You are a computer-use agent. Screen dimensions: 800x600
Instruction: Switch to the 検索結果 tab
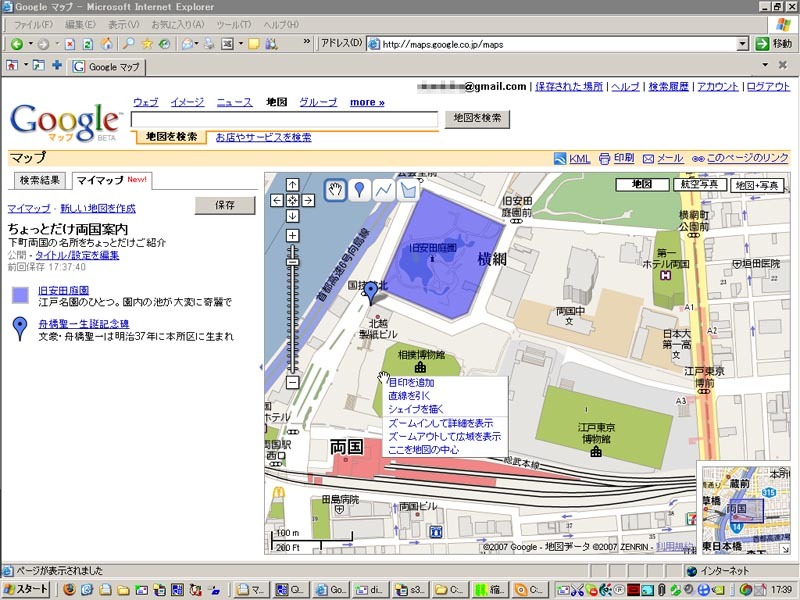pos(39,180)
